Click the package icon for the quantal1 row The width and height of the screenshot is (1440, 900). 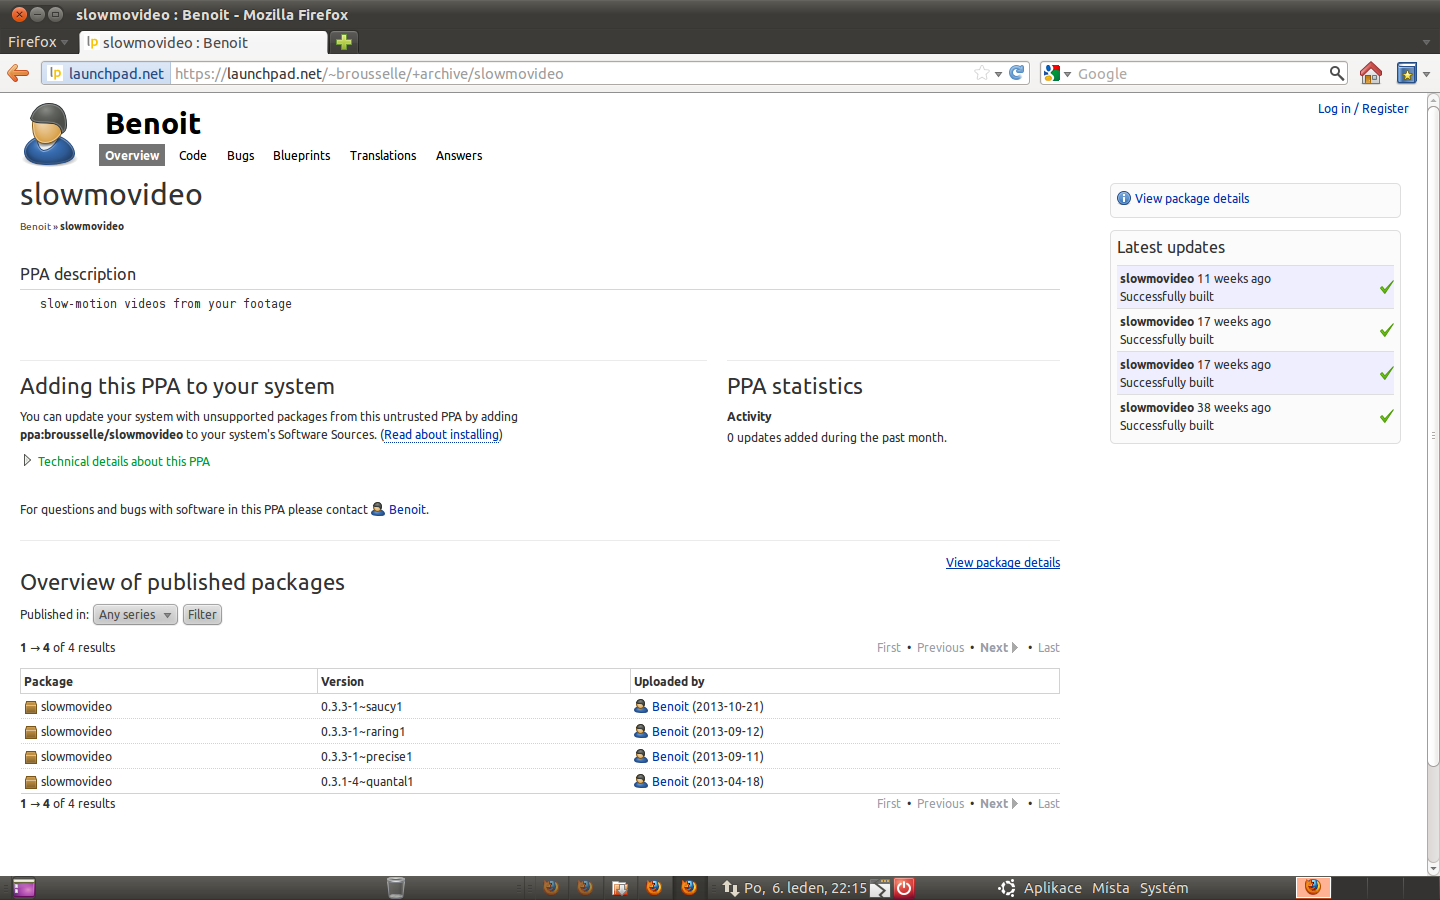tap(31, 782)
